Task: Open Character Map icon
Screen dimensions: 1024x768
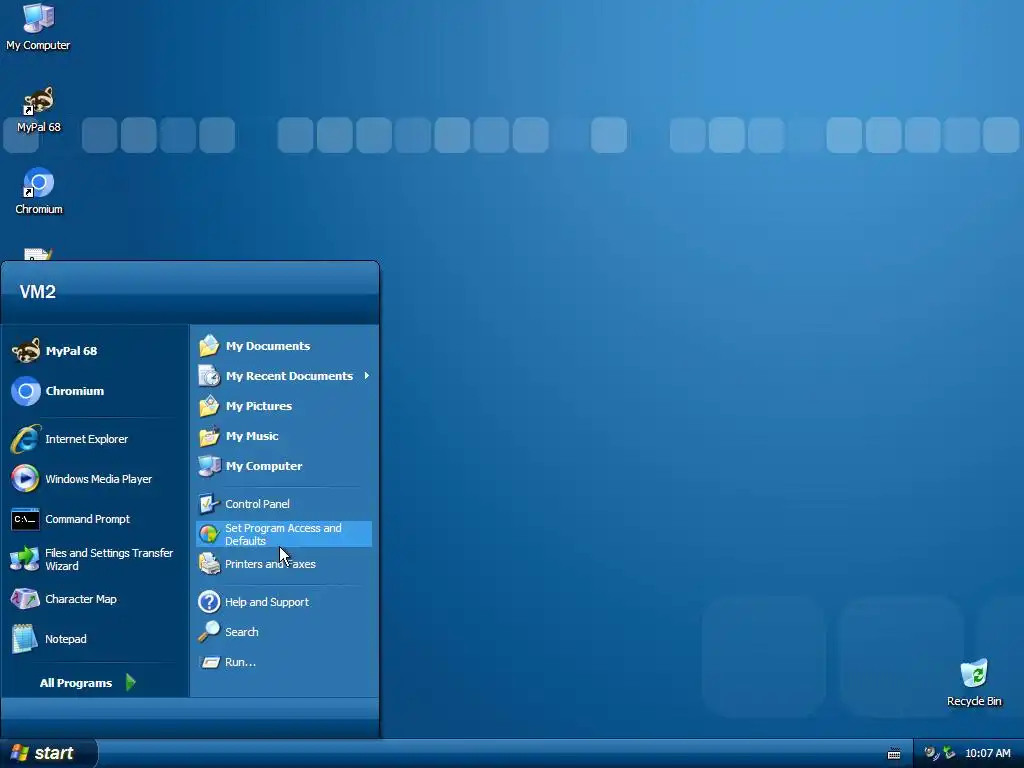Action: click(25, 599)
